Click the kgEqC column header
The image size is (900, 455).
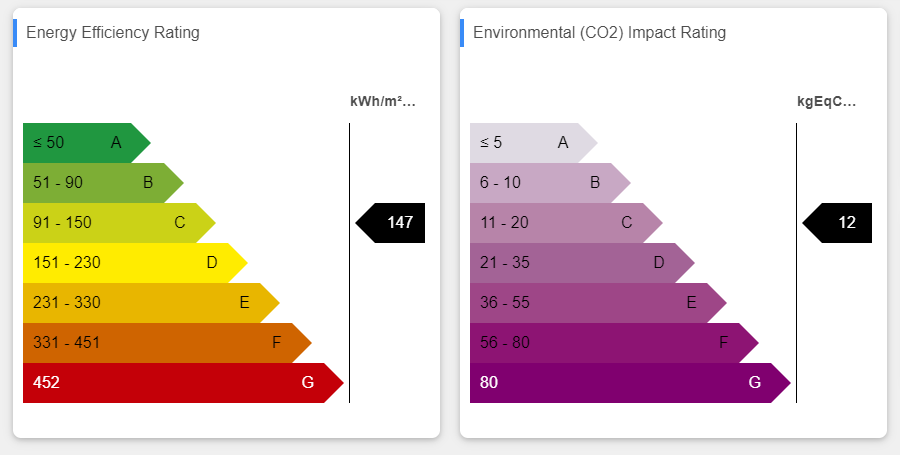pyautogui.click(x=827, y=101)
